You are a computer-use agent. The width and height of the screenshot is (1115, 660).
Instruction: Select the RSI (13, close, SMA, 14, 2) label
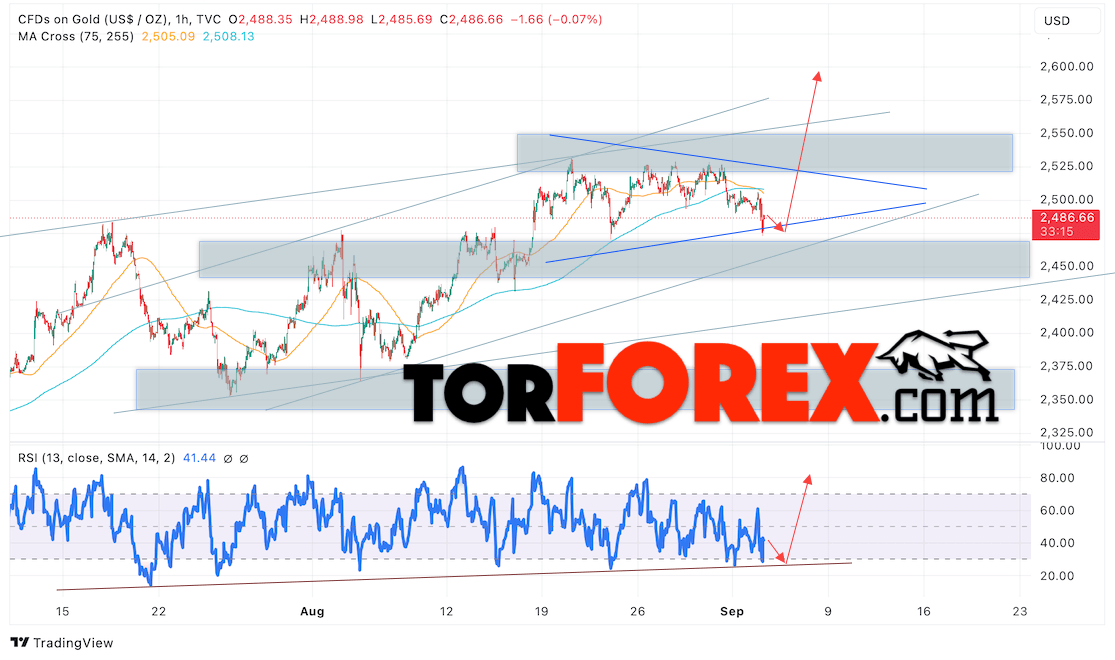tap(96, 458)
